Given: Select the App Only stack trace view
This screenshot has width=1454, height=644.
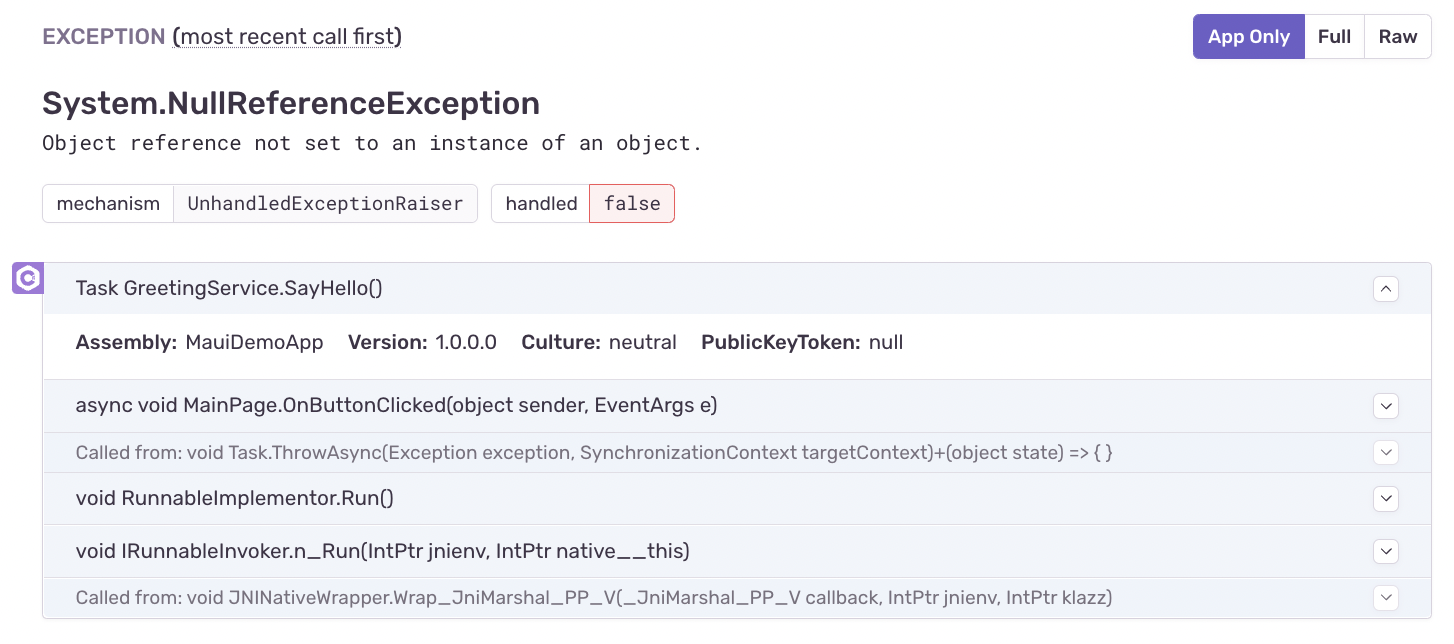Looking at the screenshot, I should [1248, 37].
